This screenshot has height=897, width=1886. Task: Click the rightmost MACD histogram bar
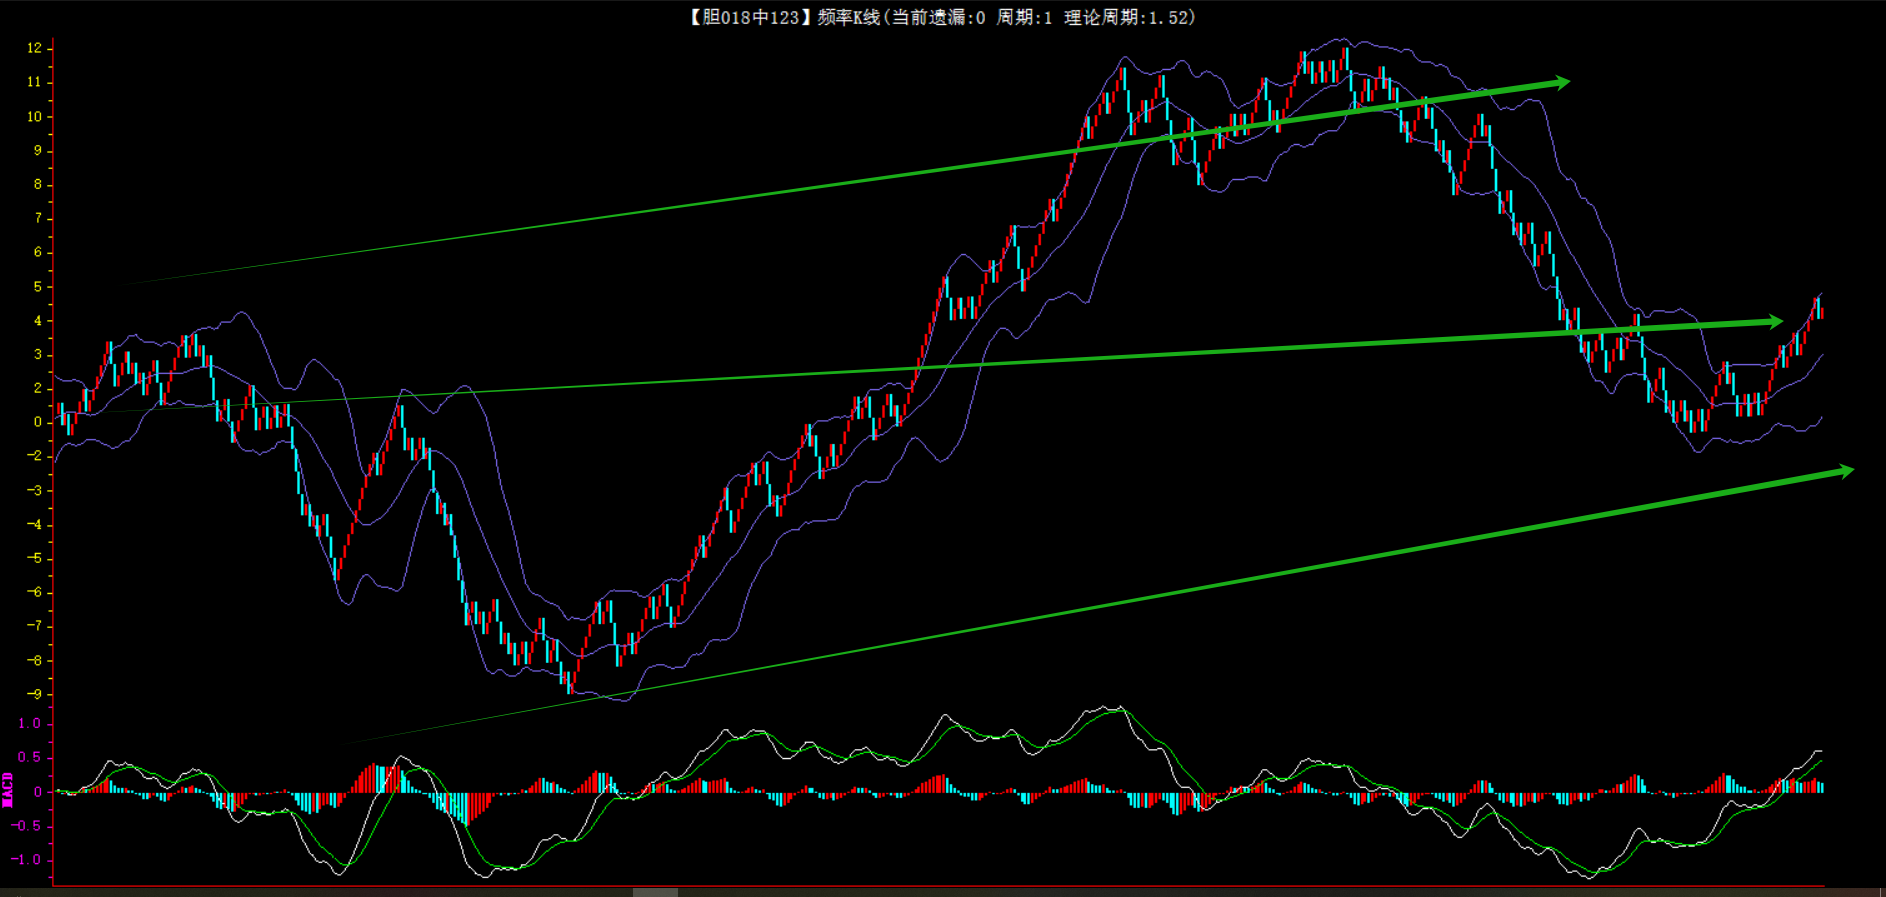pyautogui.click(x=1821, y=787)
